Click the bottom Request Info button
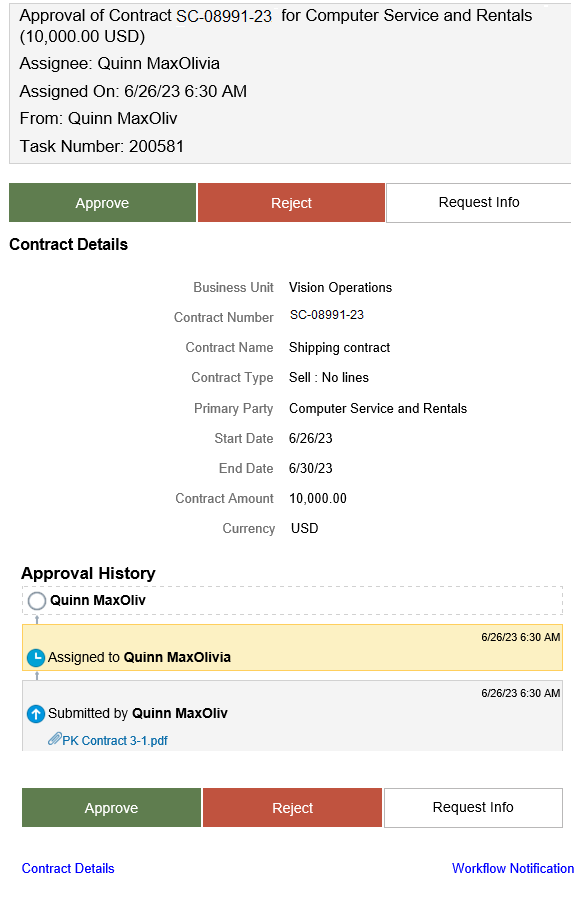The image size is (579, 905). tap(473, 807)
